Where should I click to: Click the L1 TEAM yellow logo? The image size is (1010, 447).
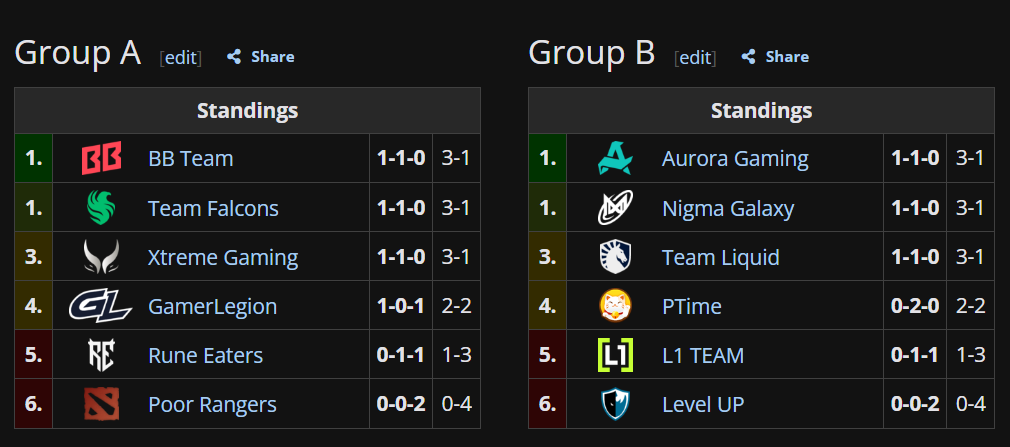coord(615,355)
